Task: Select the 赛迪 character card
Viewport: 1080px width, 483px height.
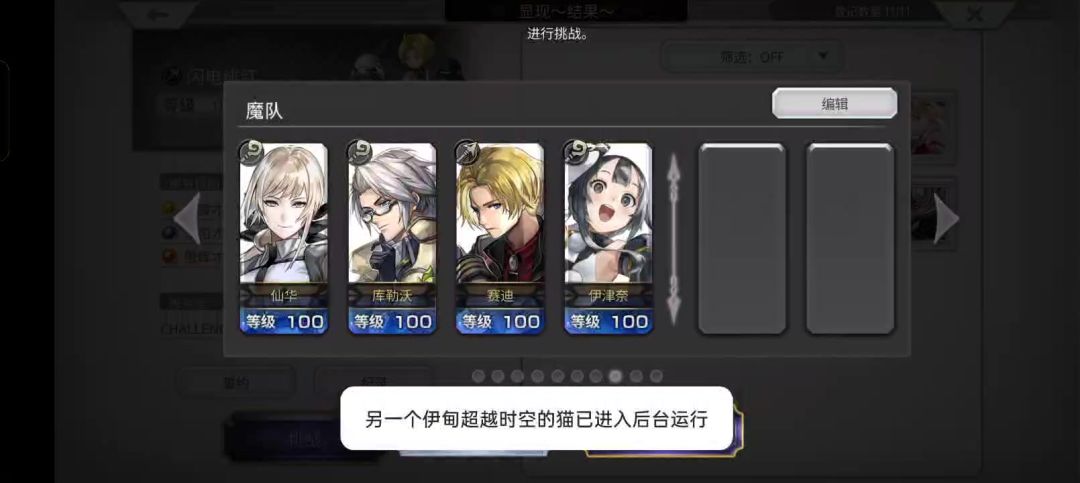Action: tap(500, 238)
